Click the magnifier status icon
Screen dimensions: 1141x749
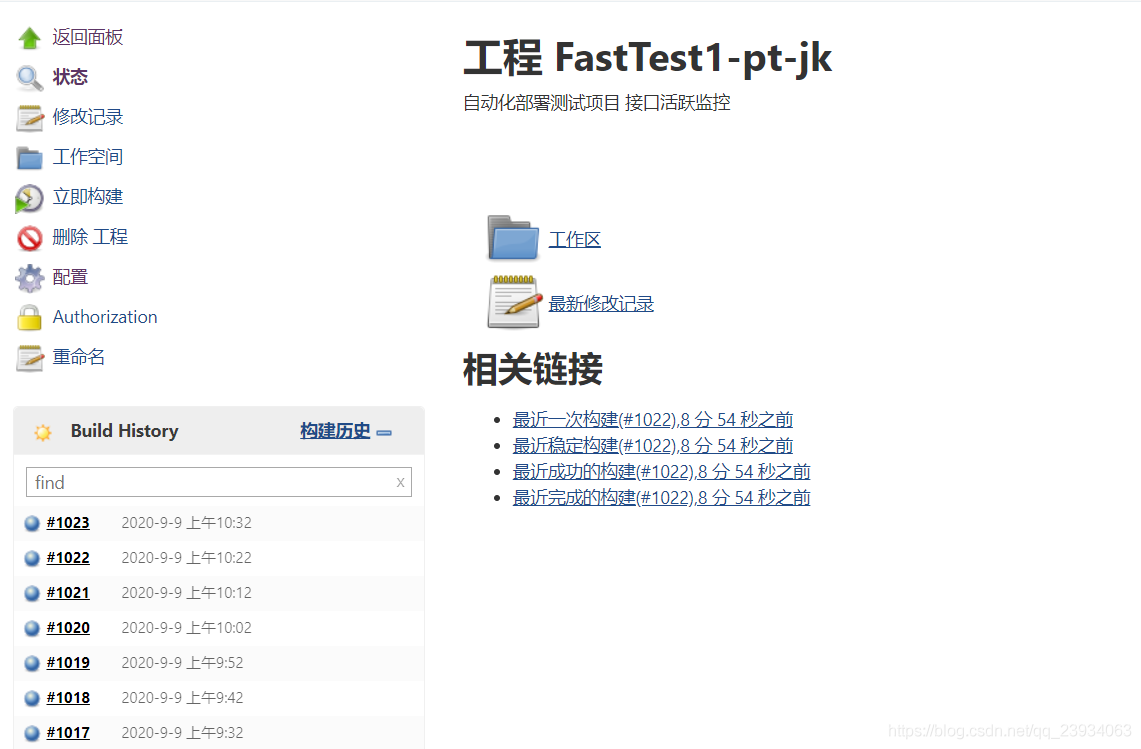(x=30, y=78)
